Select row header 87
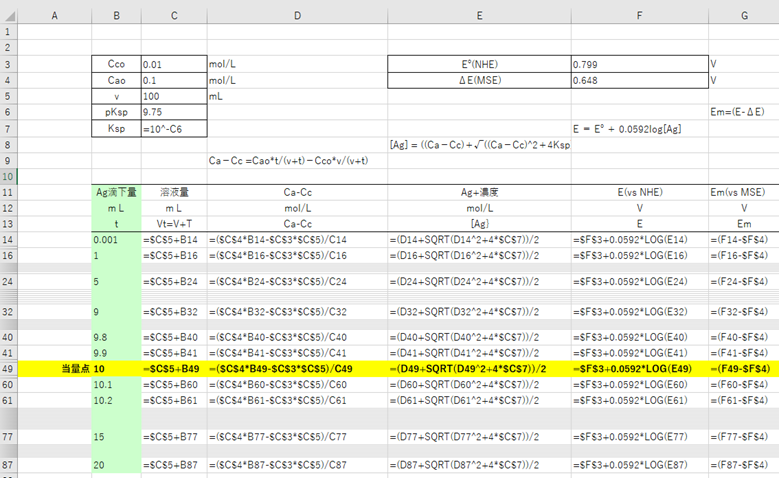 pos(8,465)
